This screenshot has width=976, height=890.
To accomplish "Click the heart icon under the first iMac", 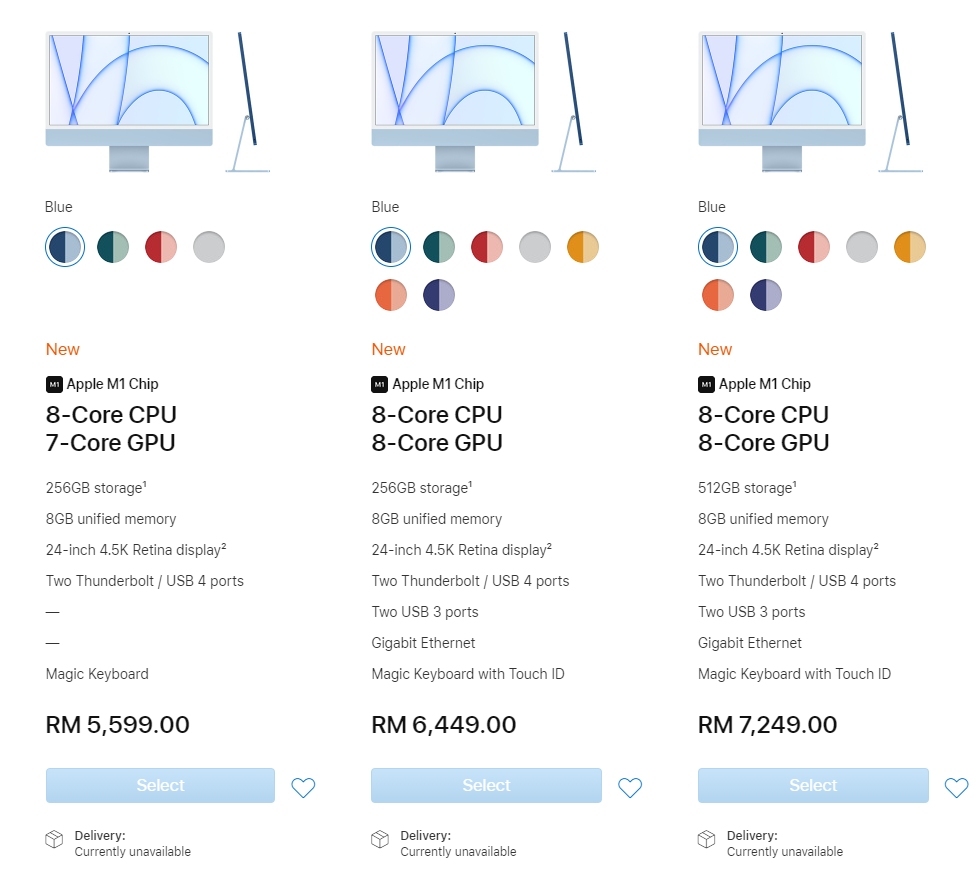I will 303,786.
